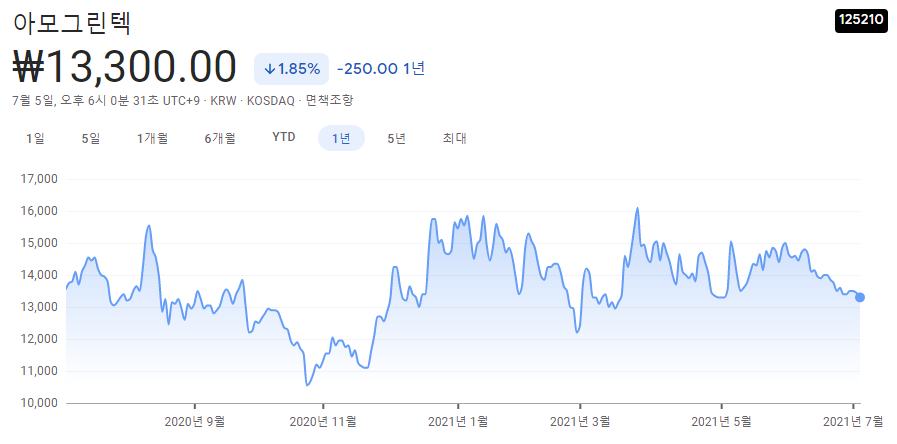The width and height of the screenshot is (897, 444).
Task: Switch to the 1개월 range tab
Action: (152, 138)
